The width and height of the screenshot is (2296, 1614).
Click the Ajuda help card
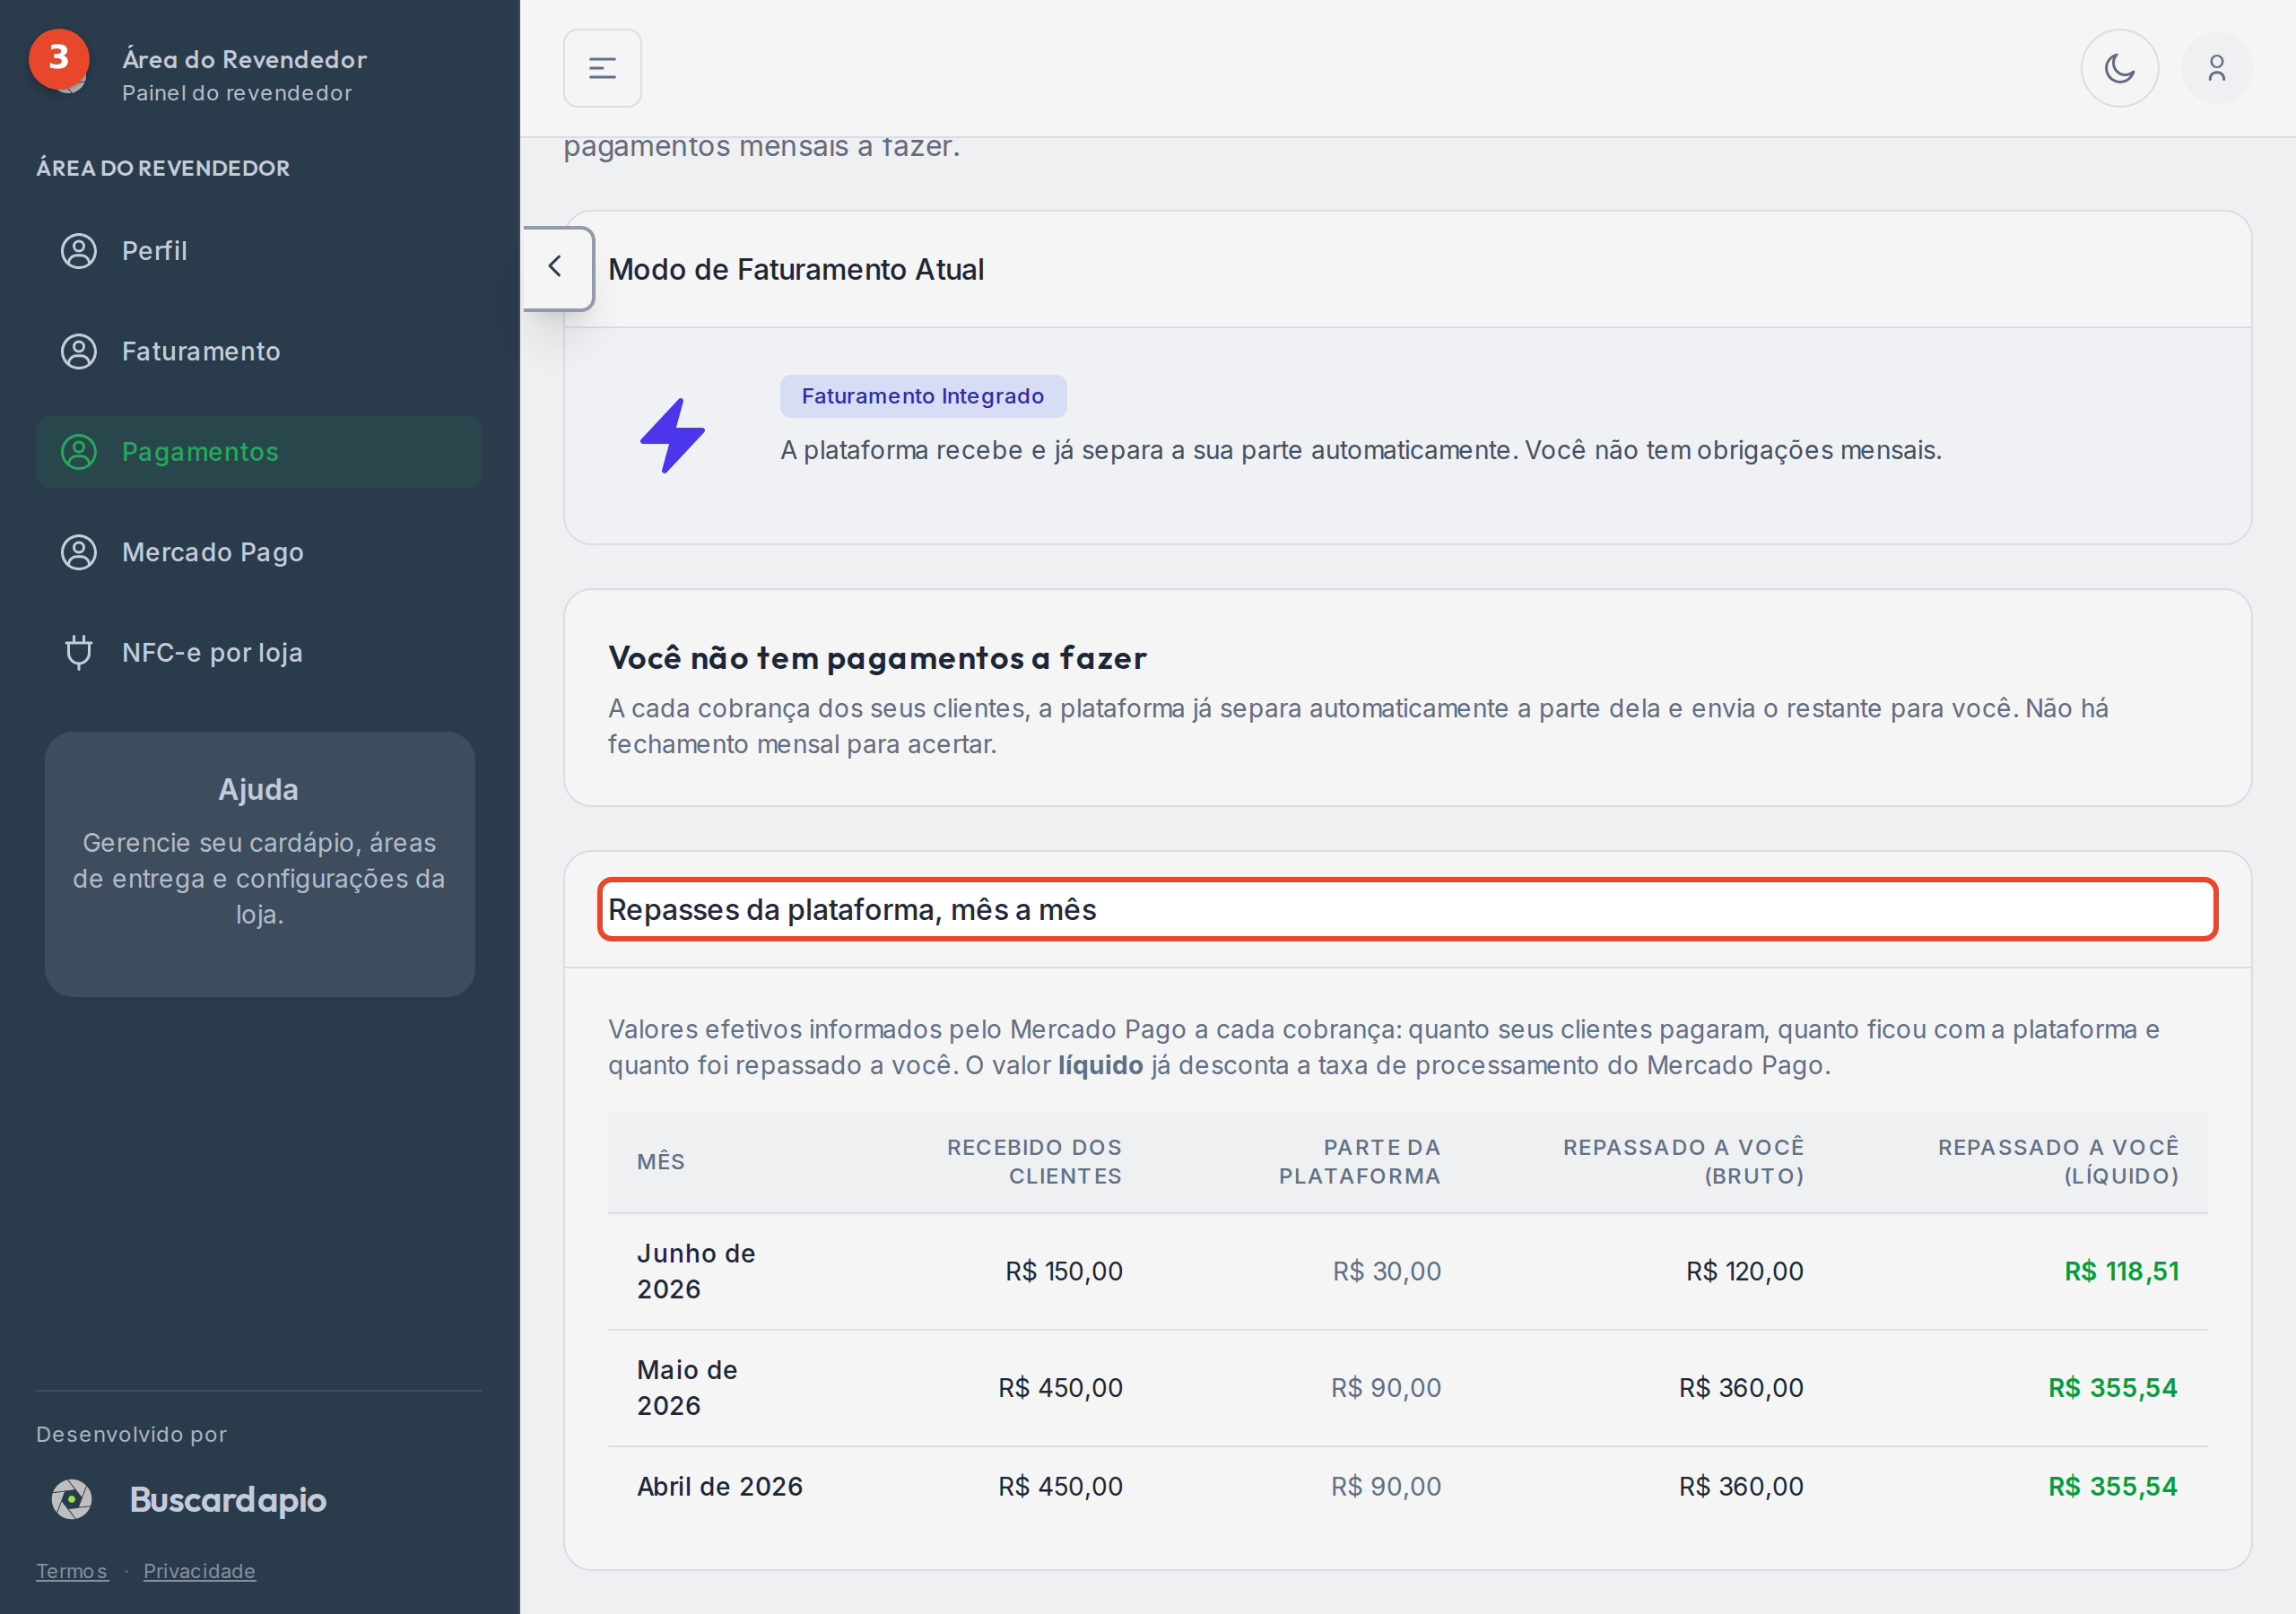tap(259, 864)
